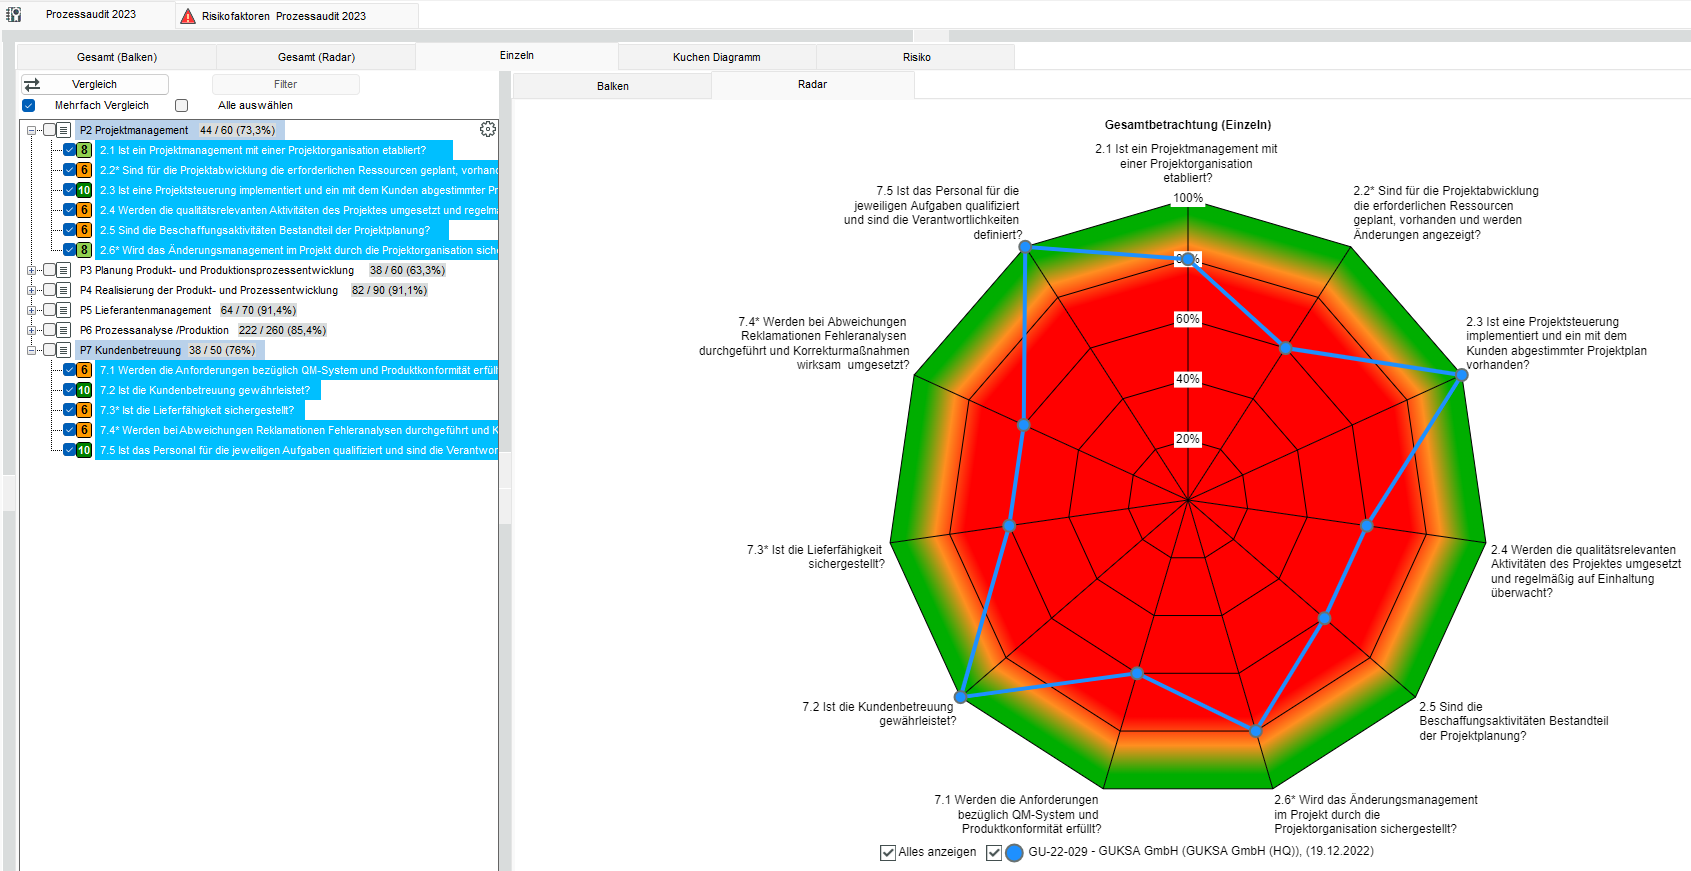The height and width of the screenshot is (871, 1691).
Task: Disable the Mehrfach Vergleich checkbox
Action: pos(28,105)
